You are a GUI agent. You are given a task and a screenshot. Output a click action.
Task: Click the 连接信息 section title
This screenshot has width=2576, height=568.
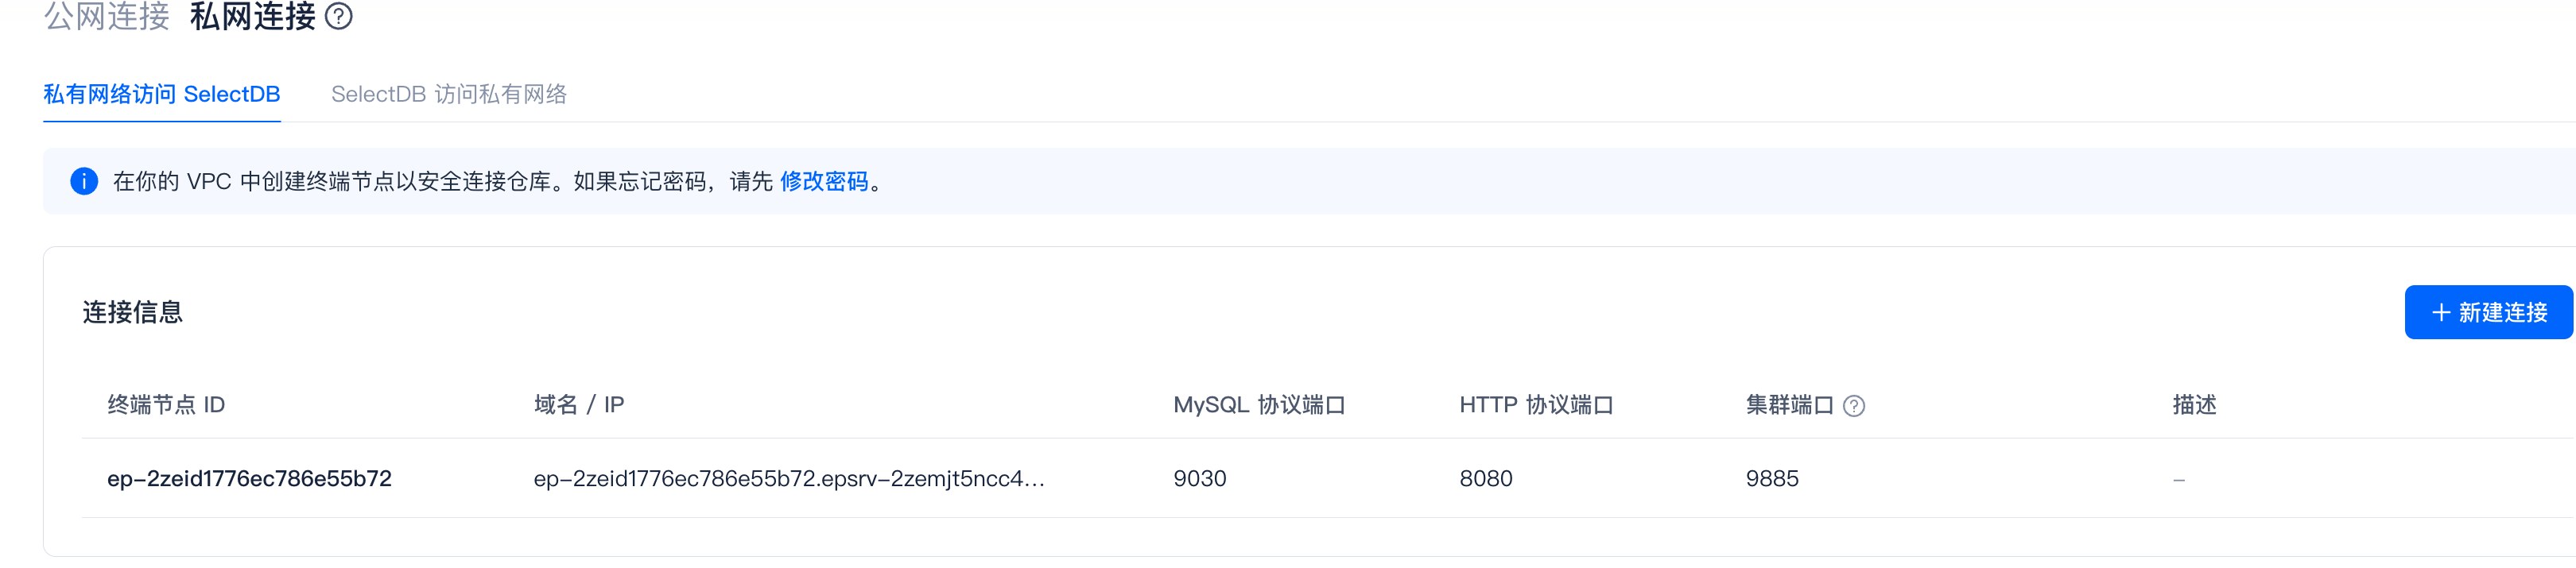point(133,312)
